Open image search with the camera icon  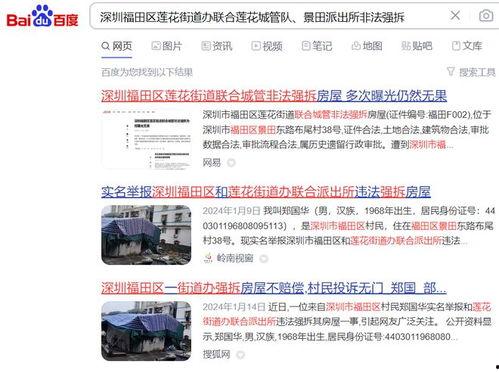486,16
